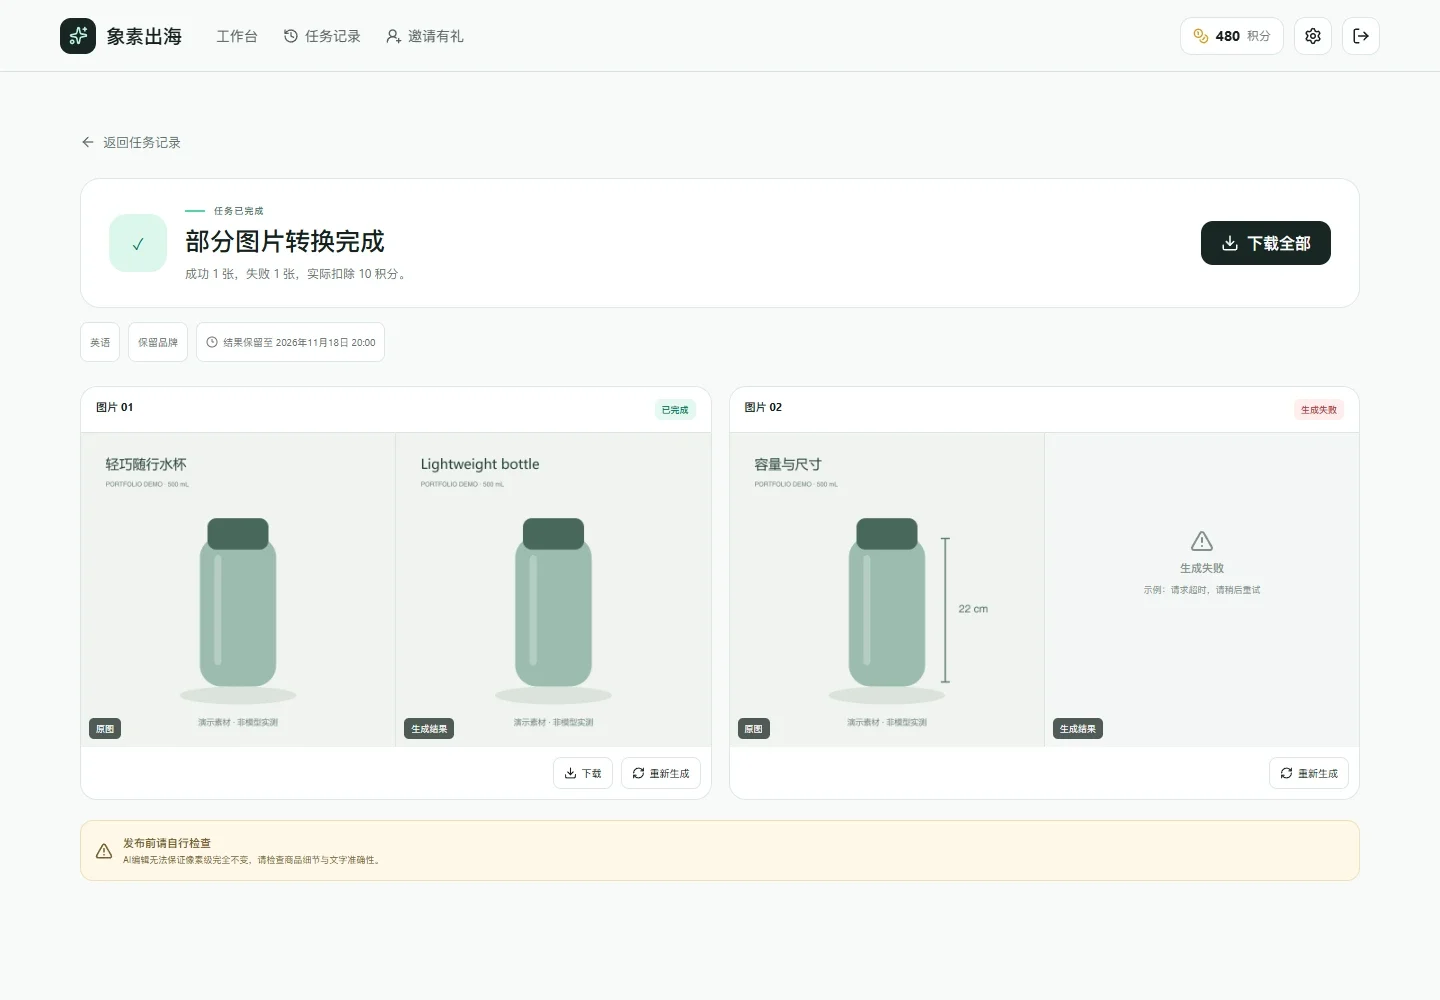Click the 图片 02 card title

click(763, 407)
